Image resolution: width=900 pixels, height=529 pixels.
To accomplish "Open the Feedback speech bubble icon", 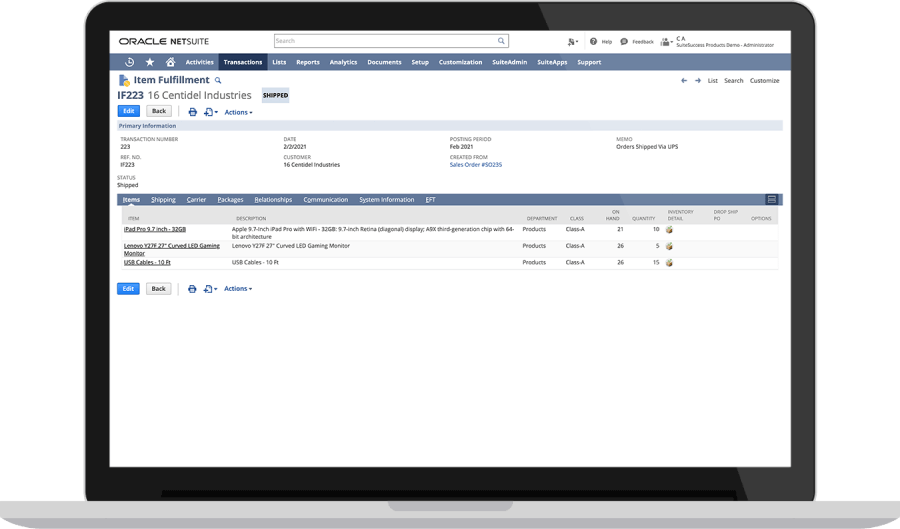I will pos(624,41).
